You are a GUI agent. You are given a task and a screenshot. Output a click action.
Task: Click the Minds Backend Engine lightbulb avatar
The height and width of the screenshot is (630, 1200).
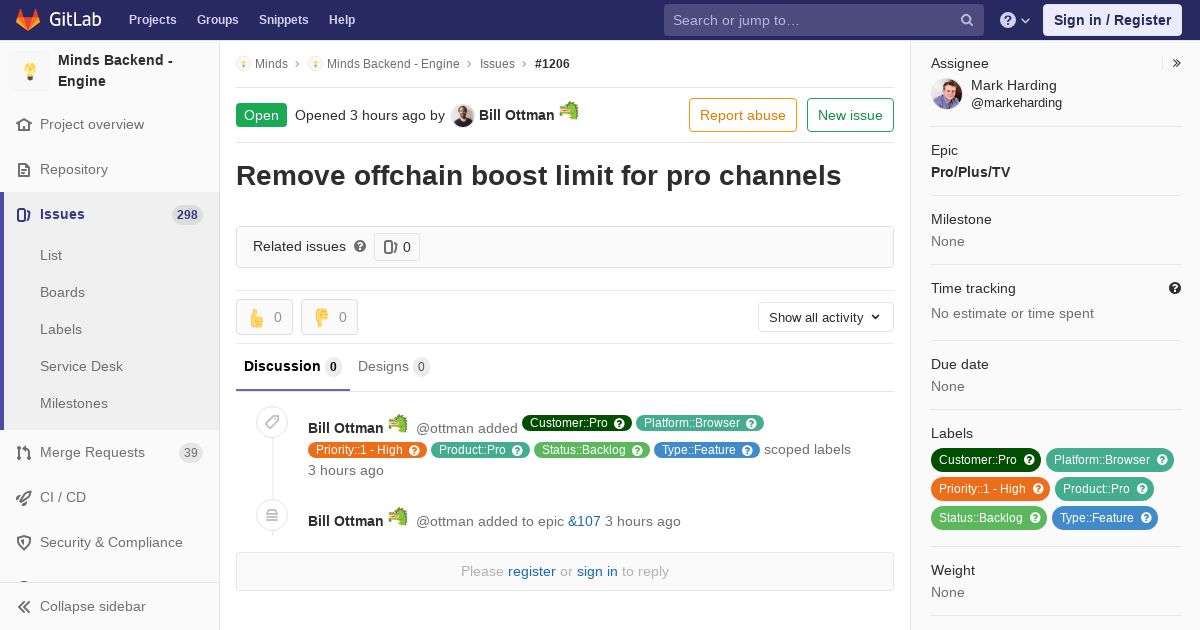click(30, 71)
